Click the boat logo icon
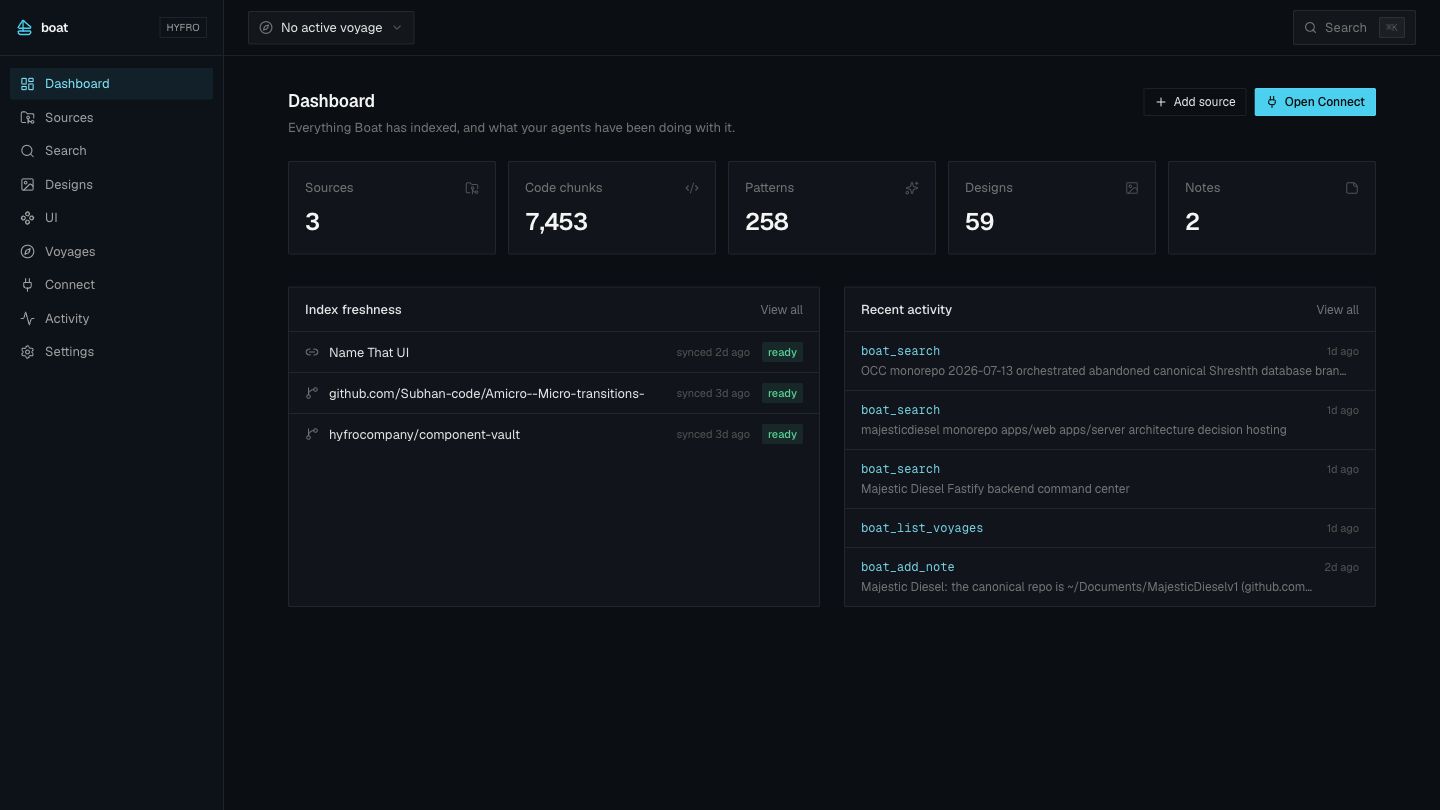The image size is (1440, 810). coord(25,27)
